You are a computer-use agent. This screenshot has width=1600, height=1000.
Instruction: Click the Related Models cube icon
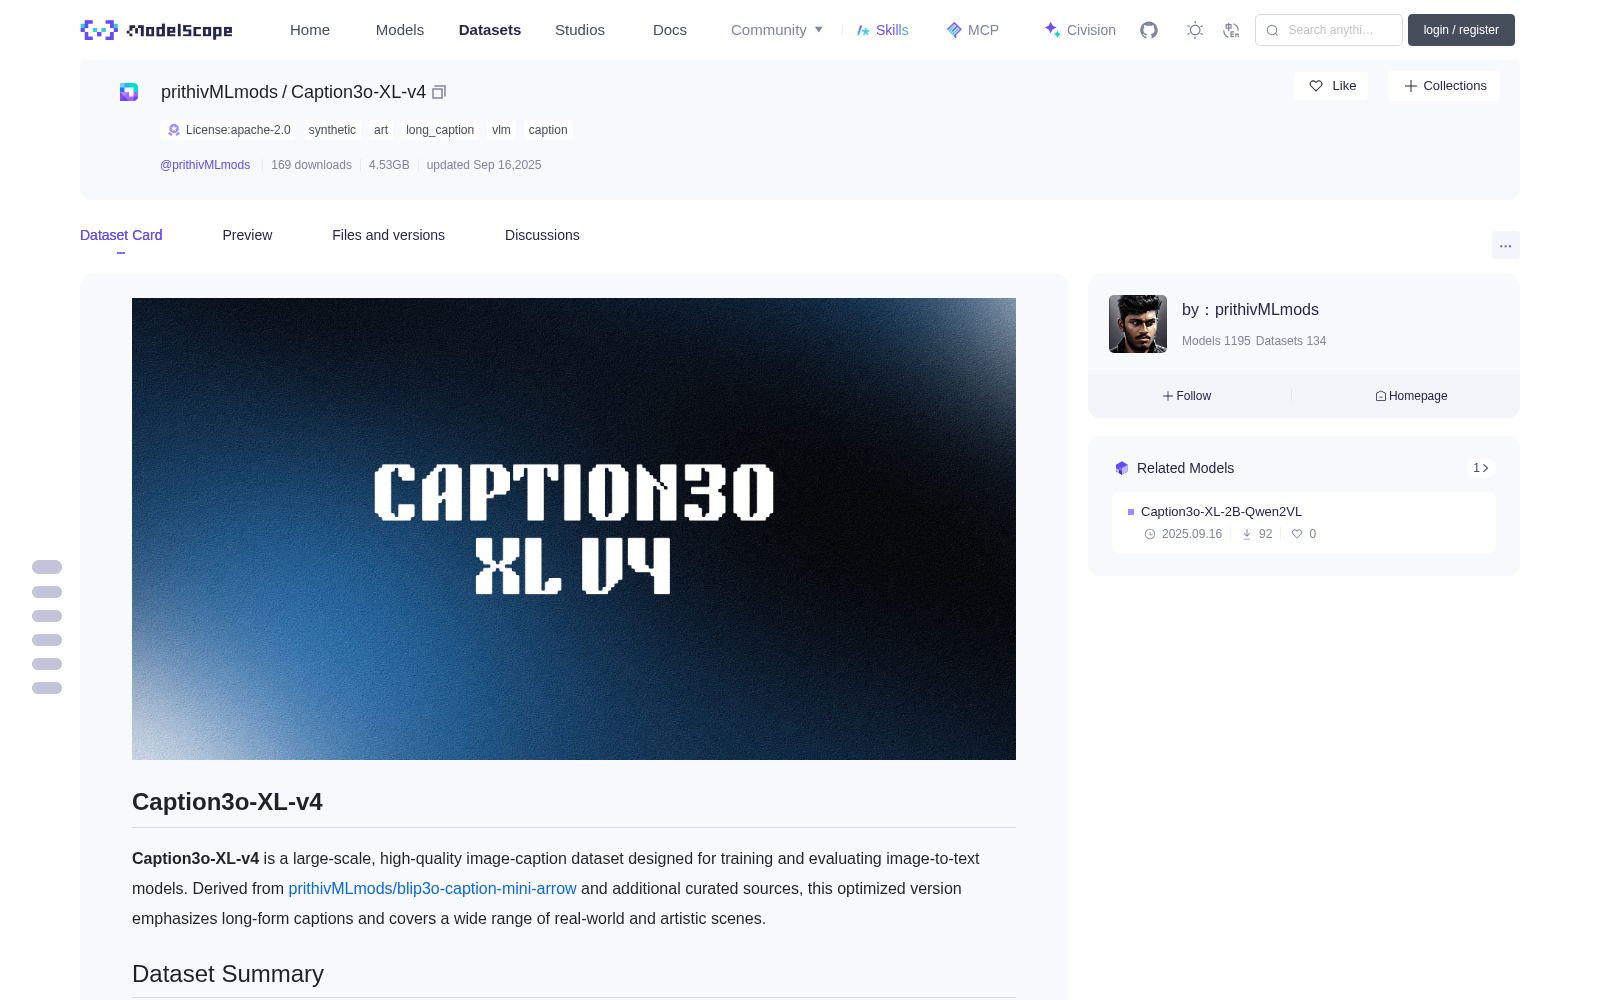[1122, 468]
